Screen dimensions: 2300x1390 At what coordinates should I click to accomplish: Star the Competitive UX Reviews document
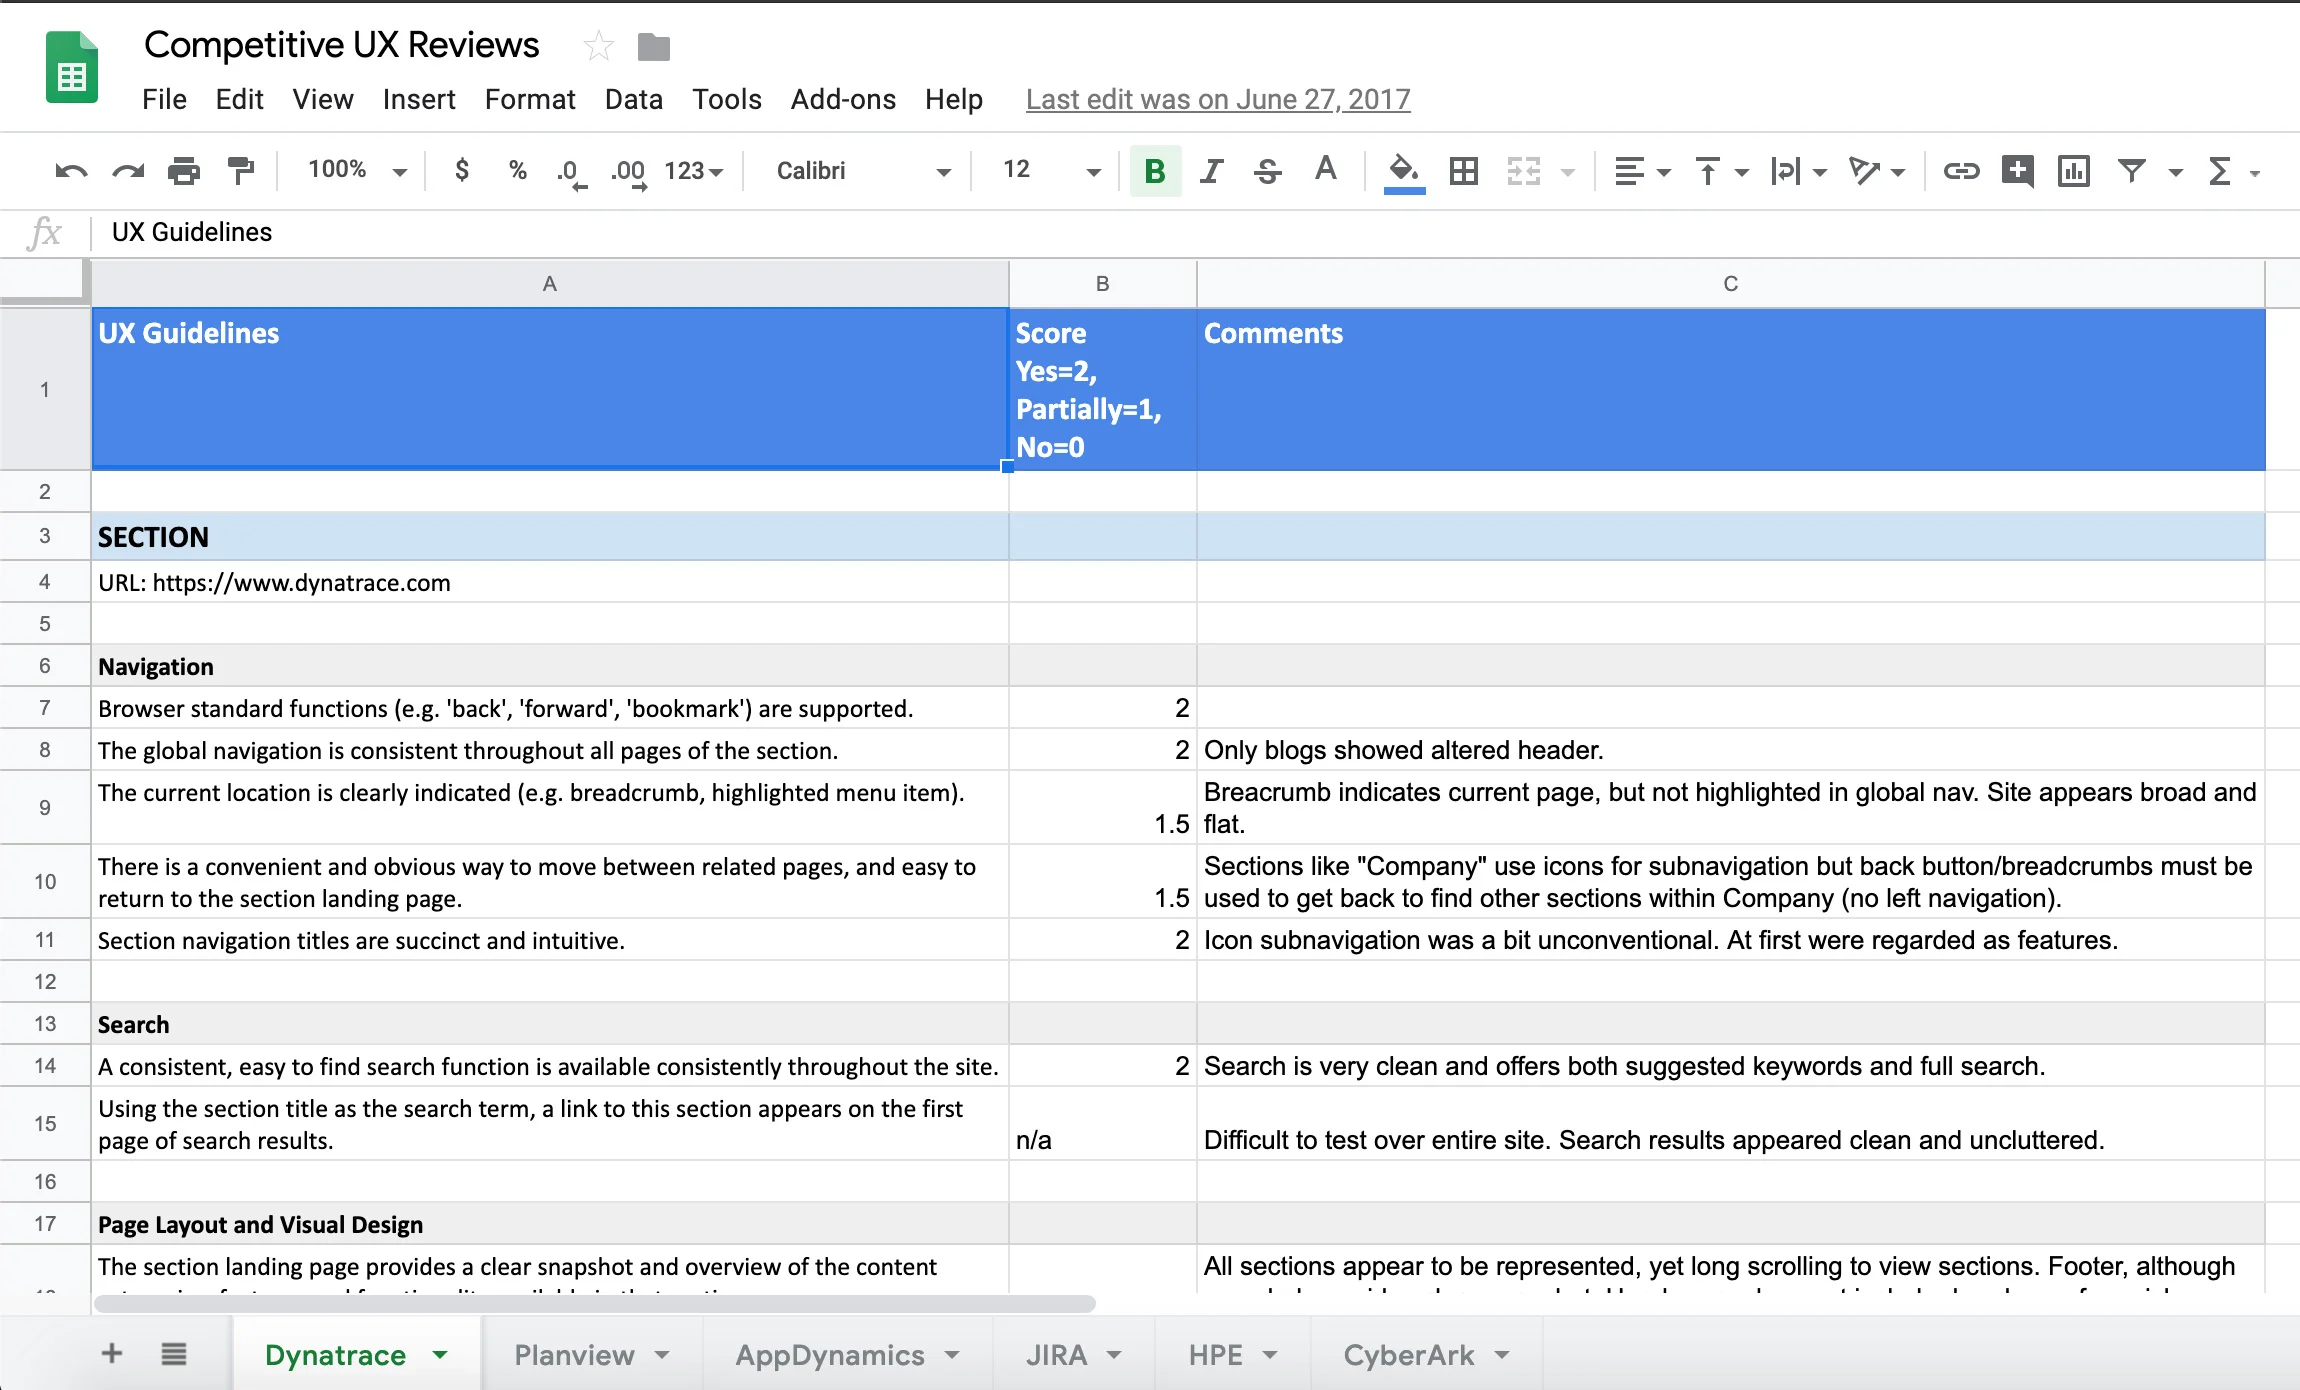598,46
